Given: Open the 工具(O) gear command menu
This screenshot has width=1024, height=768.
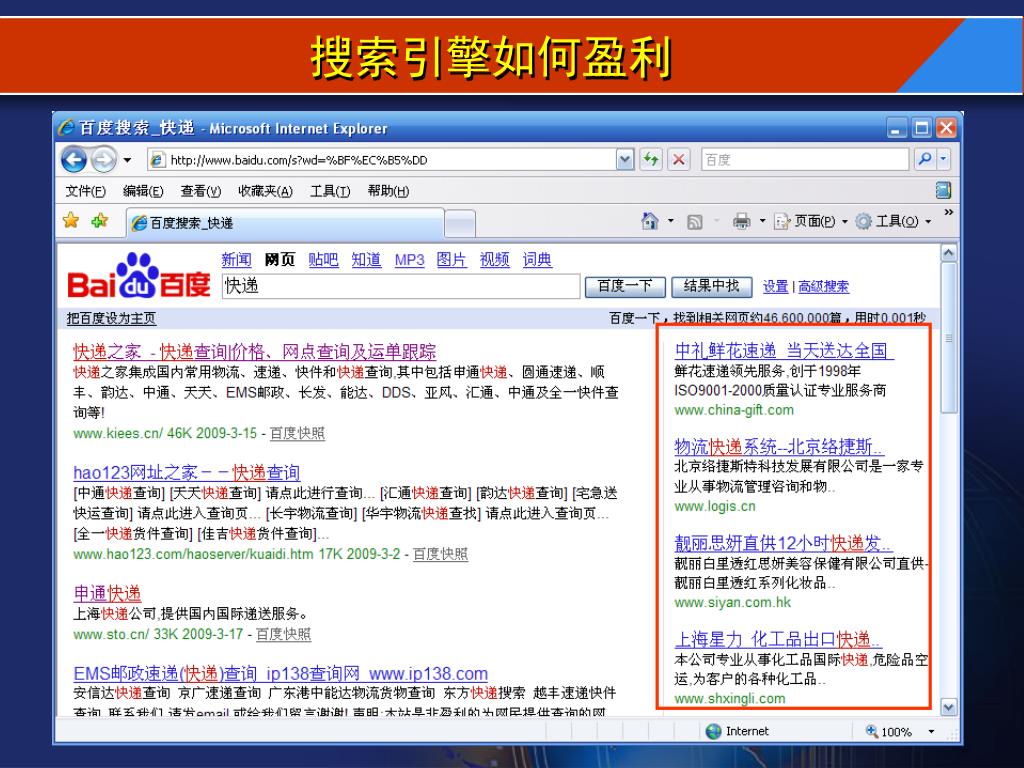Looking at the screenshot, I should pos(893,221).
